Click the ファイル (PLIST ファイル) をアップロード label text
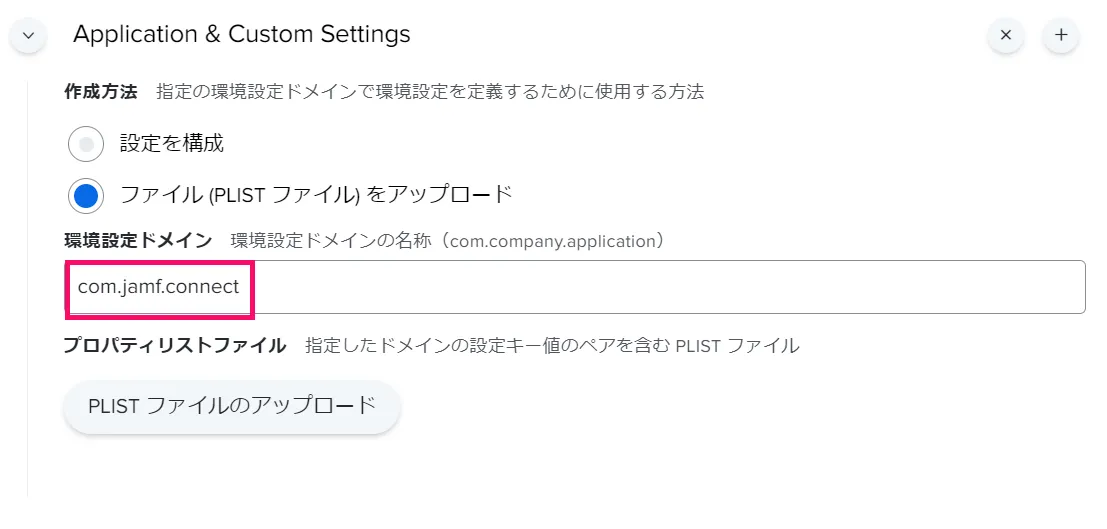This screenshot has width=1107, height=529. tap(316, 195)
